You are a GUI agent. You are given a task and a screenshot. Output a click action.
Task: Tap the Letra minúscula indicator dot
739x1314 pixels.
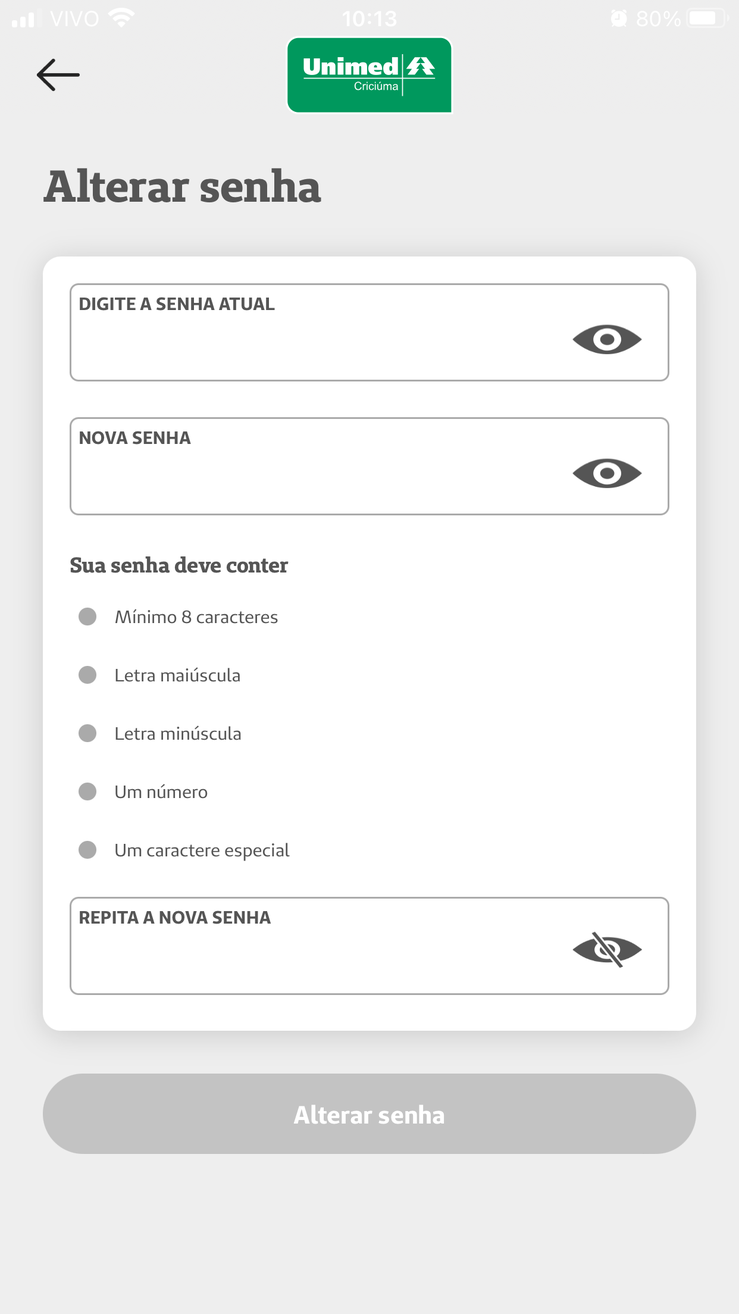point(88,733)
